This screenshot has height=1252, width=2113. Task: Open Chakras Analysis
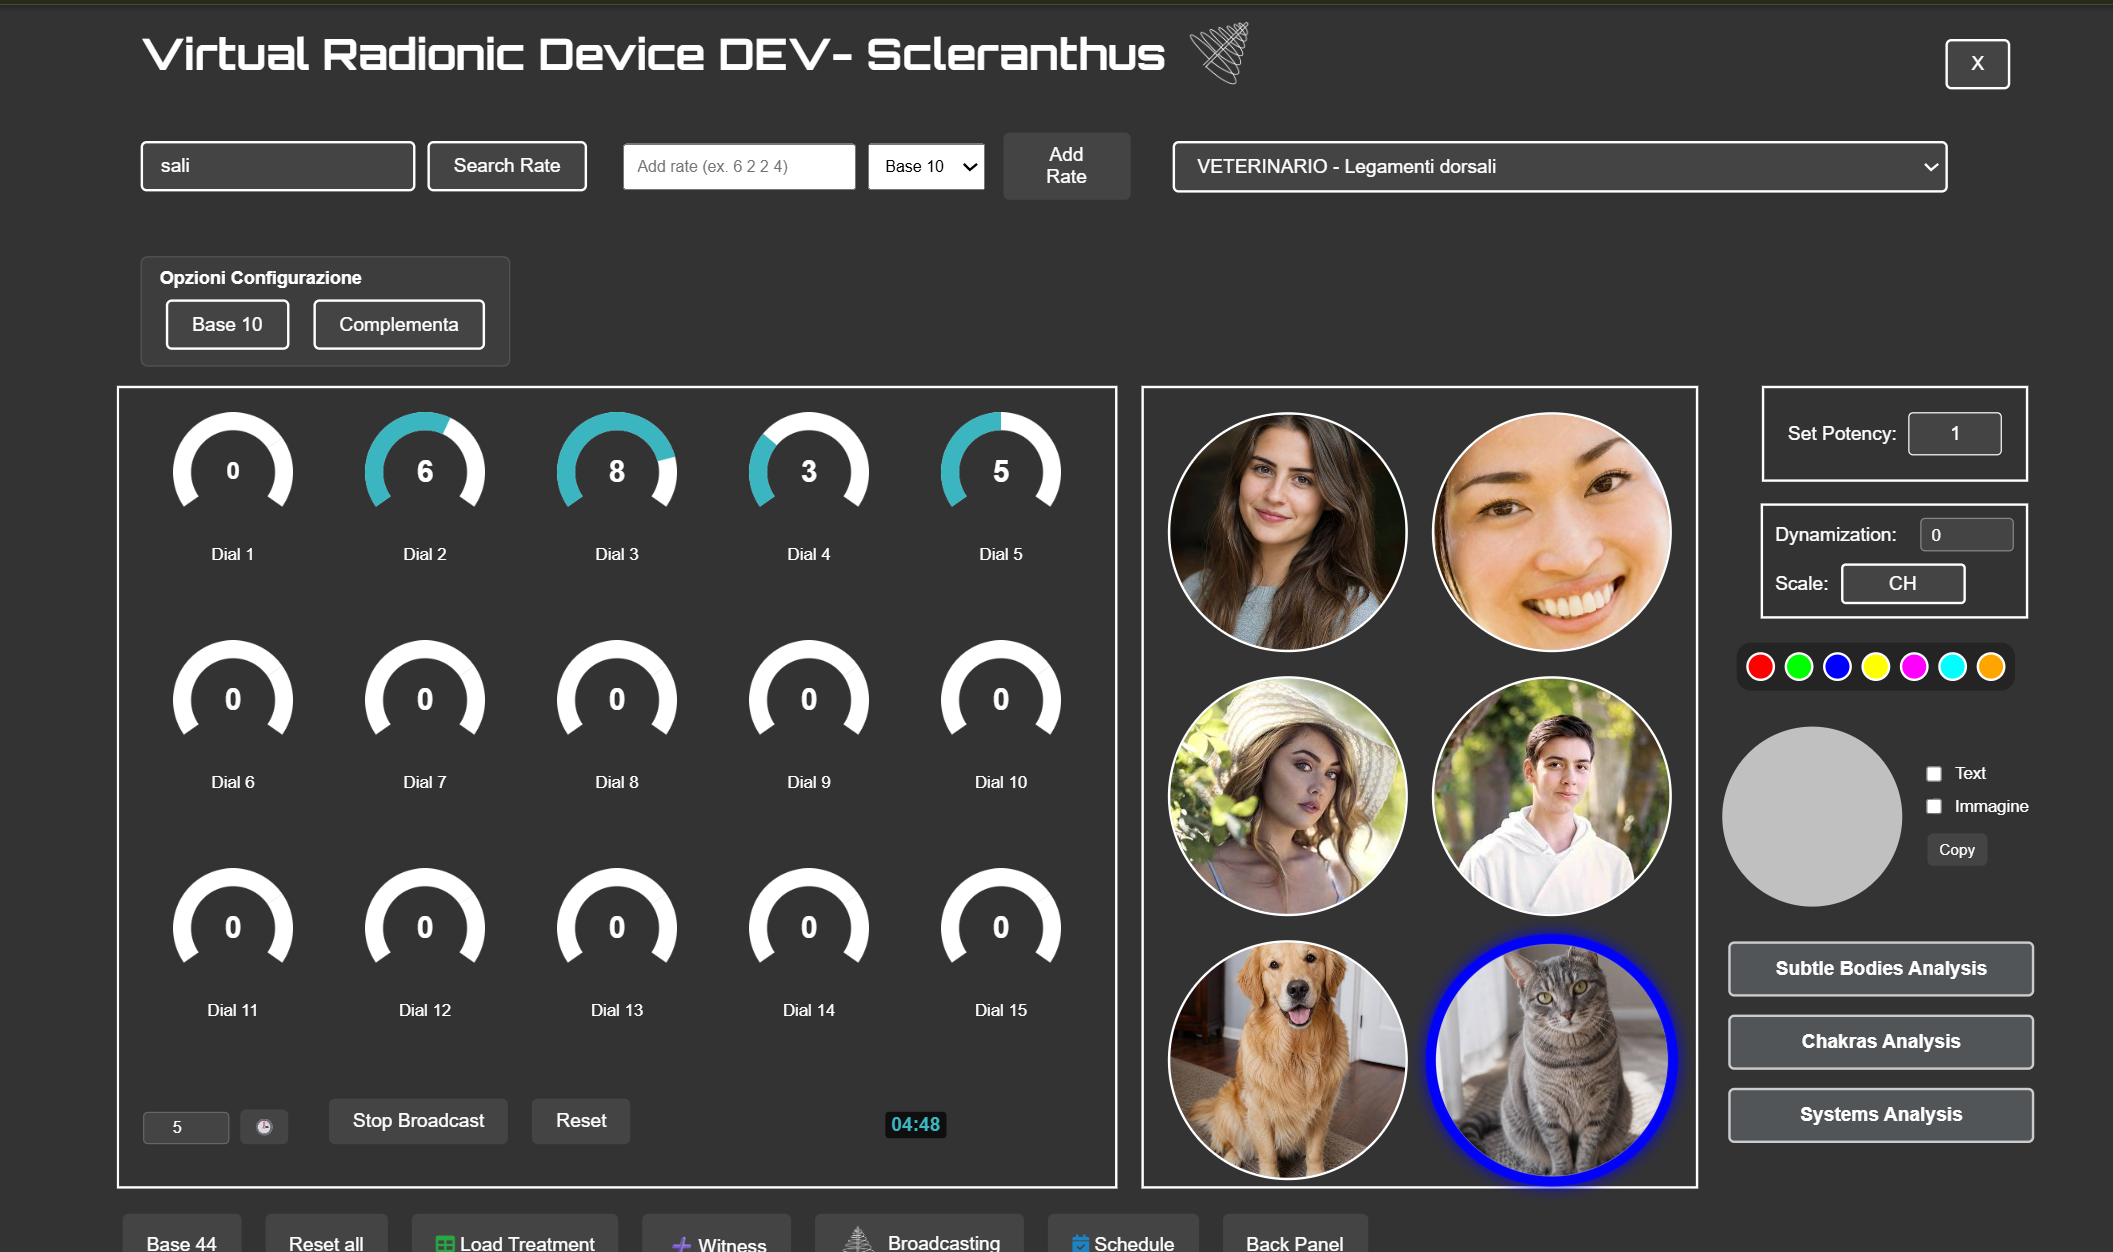pos(1880,1041)
